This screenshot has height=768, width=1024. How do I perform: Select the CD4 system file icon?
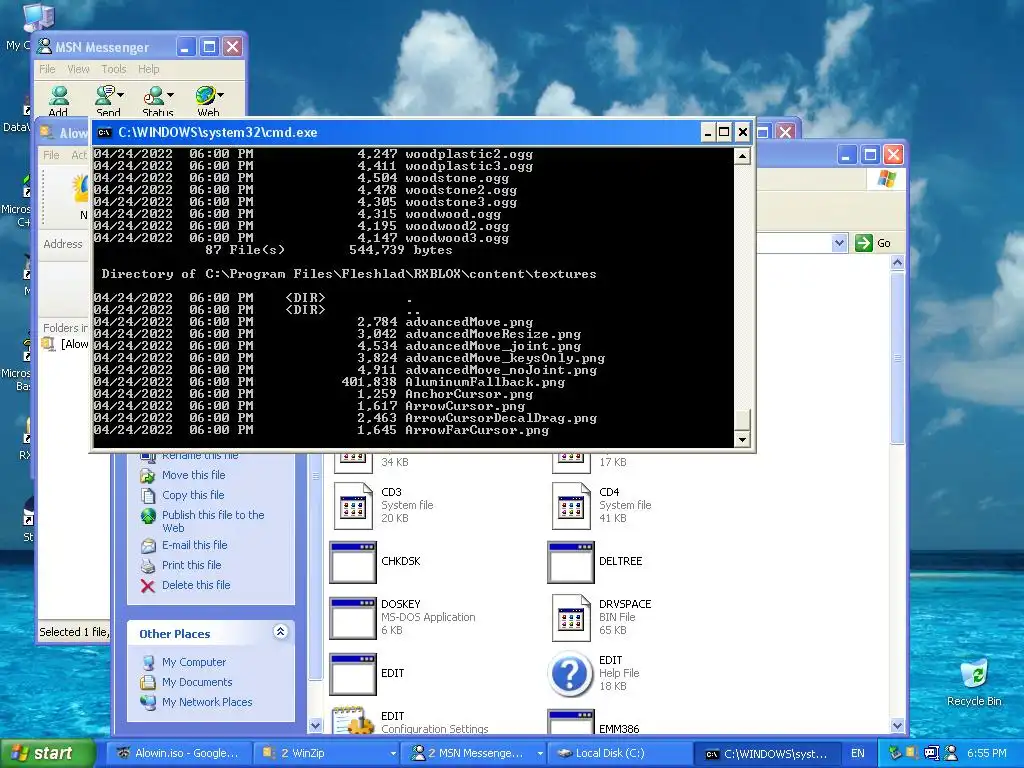(x=571, y=505)
